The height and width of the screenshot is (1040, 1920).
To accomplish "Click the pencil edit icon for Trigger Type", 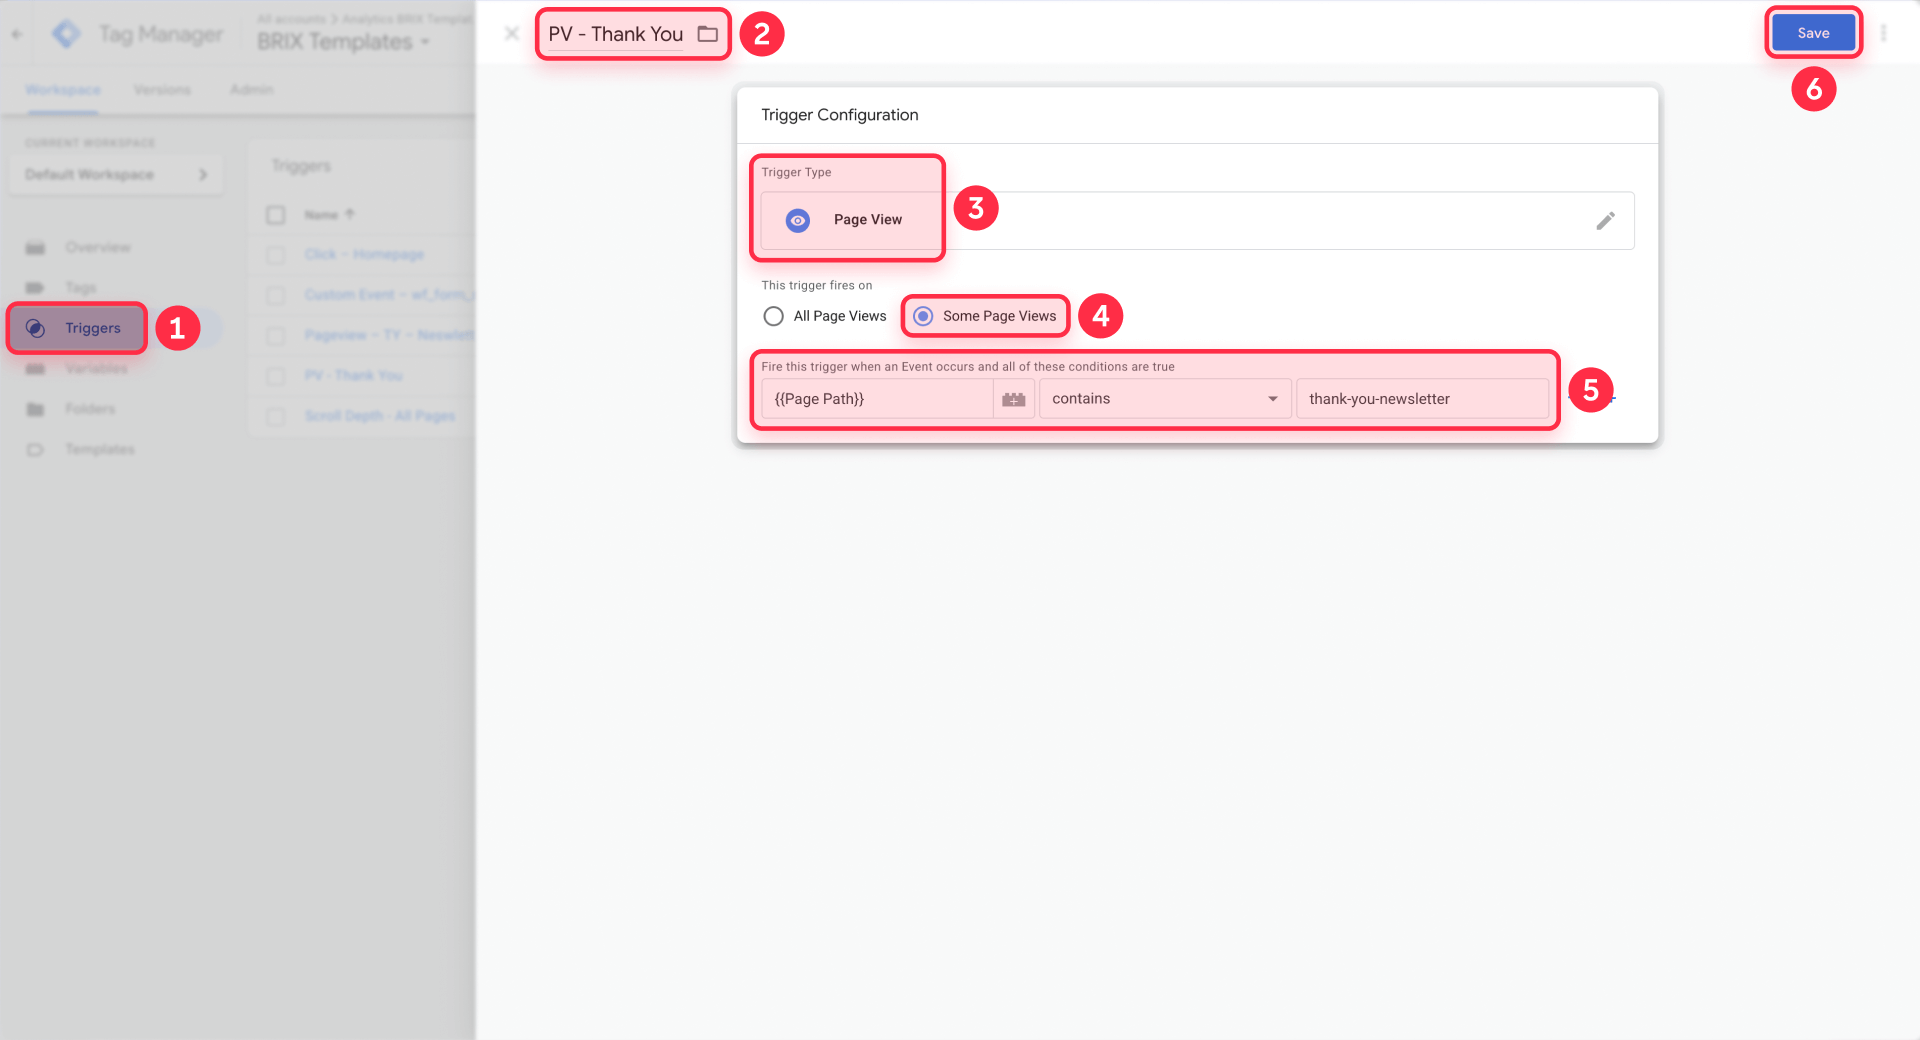I will 1605,221.
